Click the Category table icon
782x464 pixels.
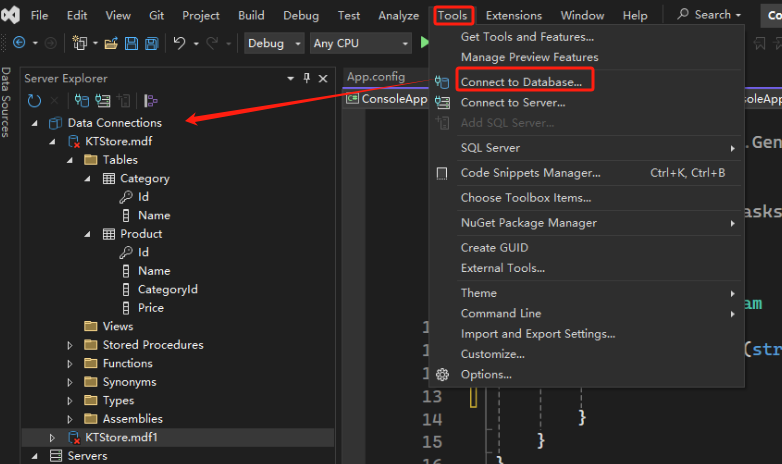pyautogui.click(x=109, y=179)
